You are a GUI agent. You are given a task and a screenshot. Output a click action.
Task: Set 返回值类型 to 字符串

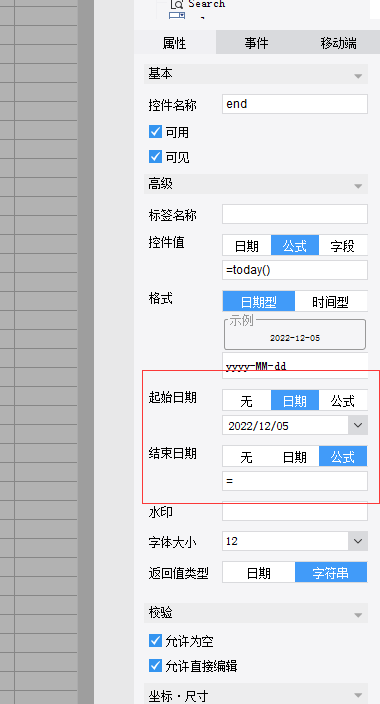click(331, 572)
